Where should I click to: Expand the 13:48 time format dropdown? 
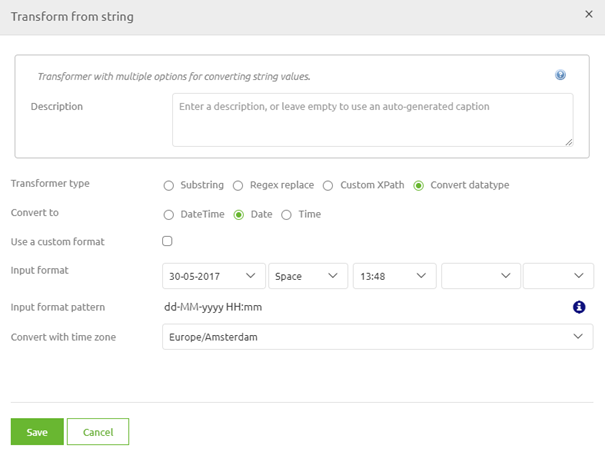click(x=394, y=276)
